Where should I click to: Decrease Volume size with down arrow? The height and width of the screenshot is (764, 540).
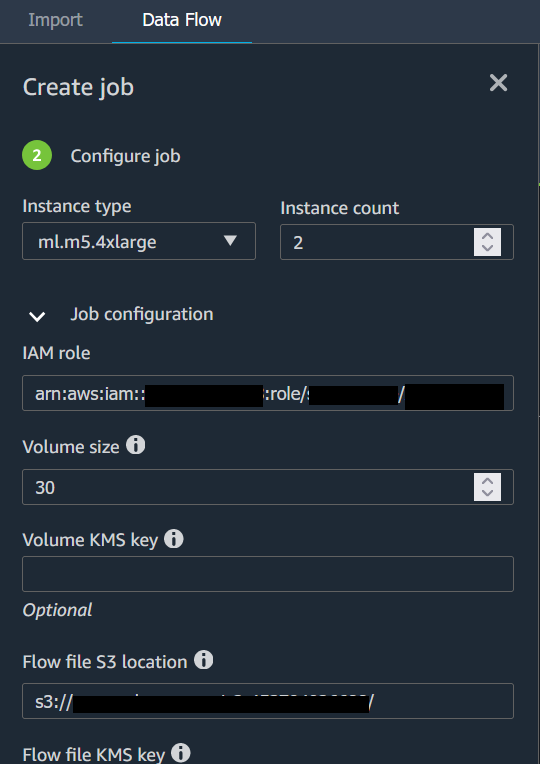487,493
